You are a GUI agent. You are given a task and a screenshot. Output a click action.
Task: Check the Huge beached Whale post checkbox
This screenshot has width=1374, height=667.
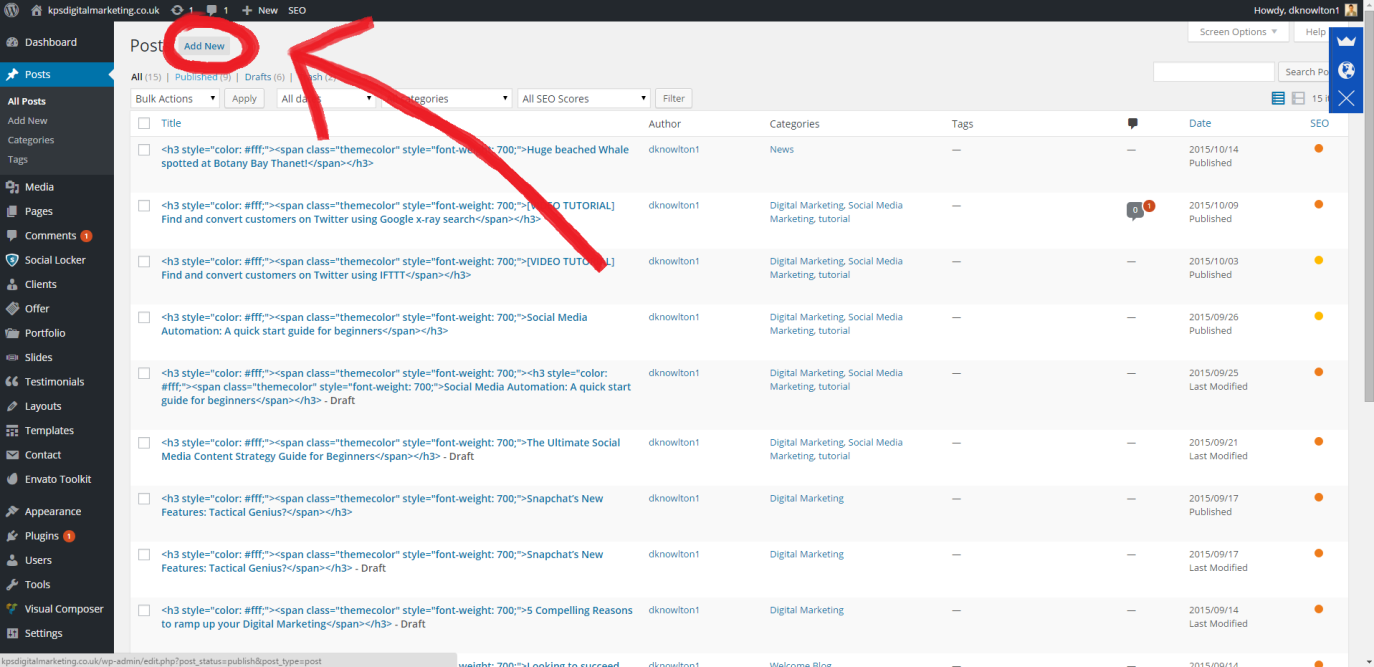point(144,150)
